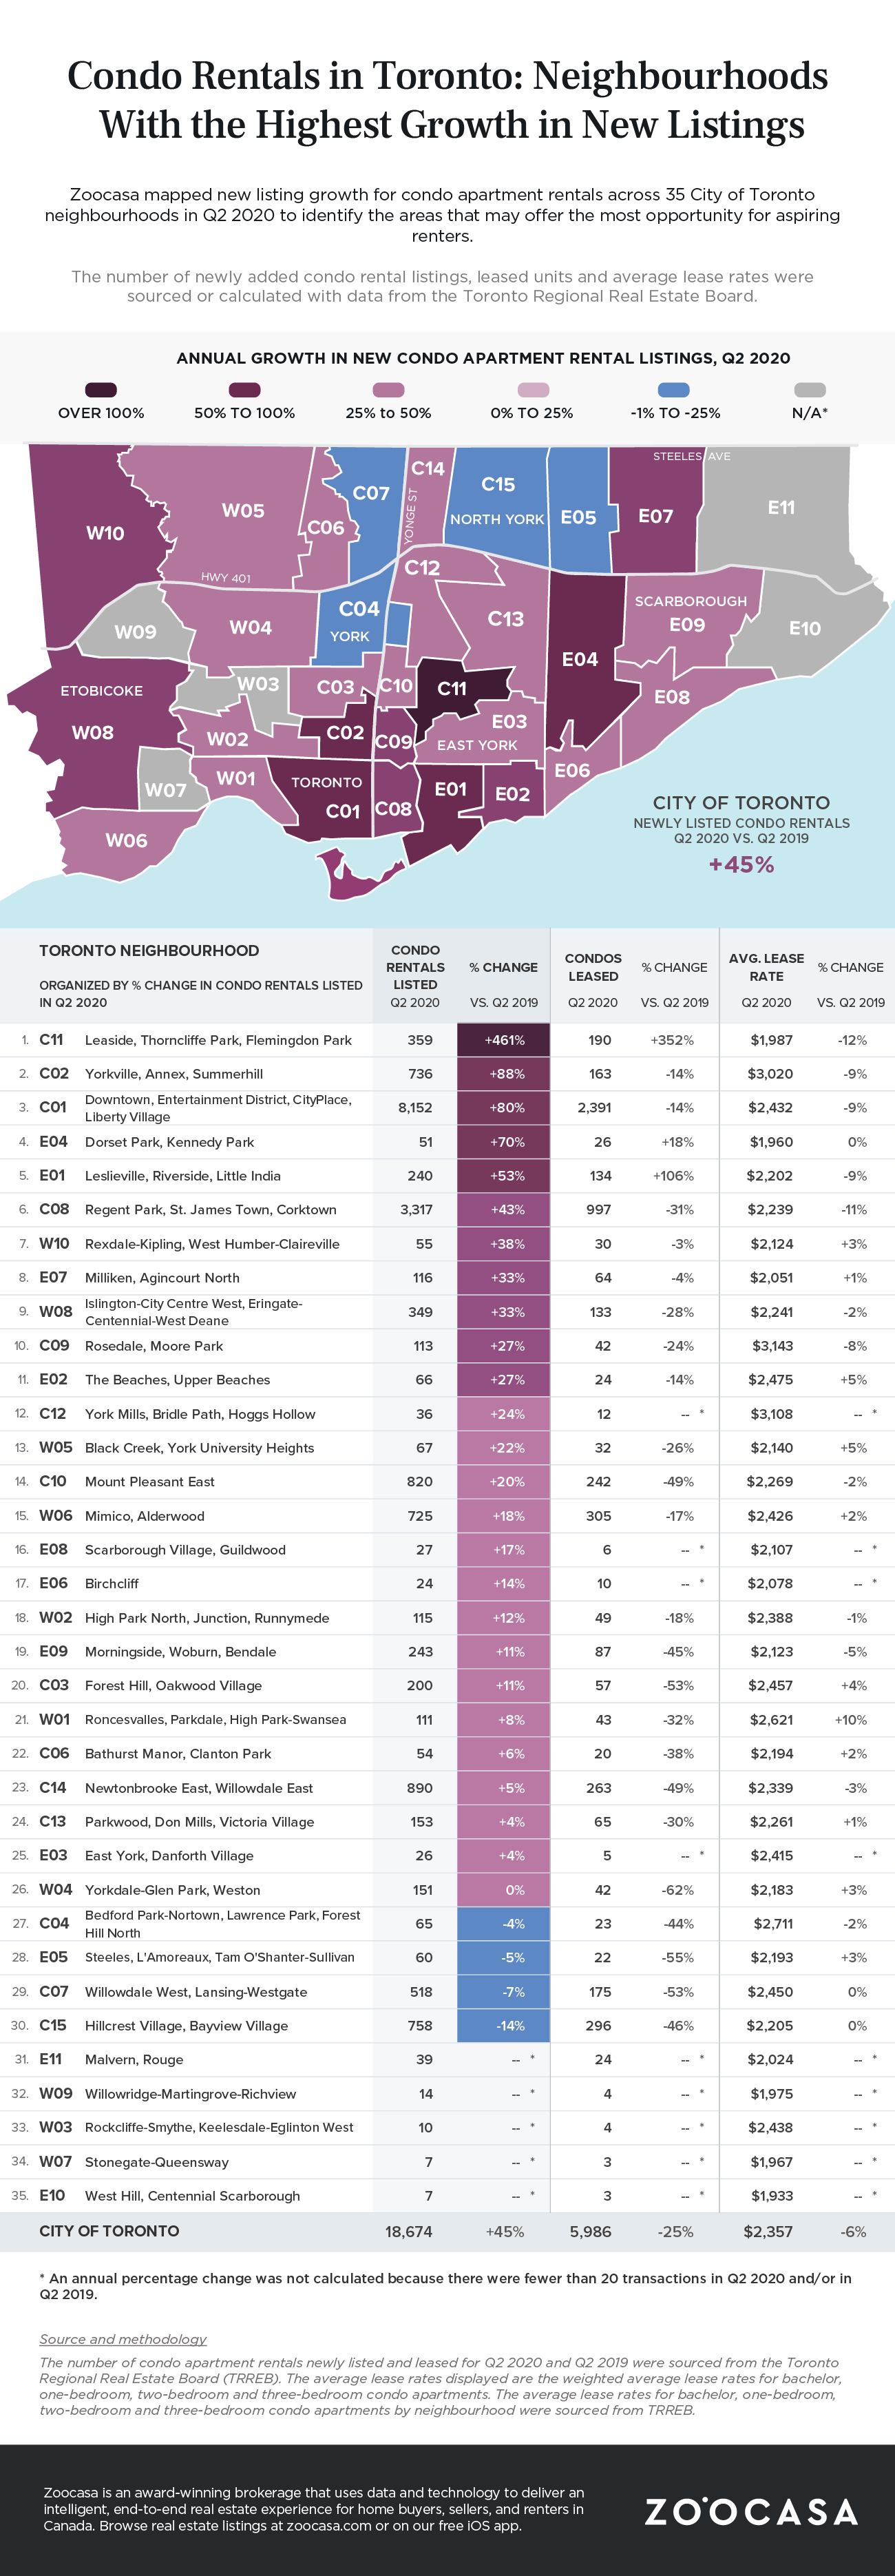Click the "Avg. Lease Rate" column header
895x2576 pixels.
click(766, 967)
